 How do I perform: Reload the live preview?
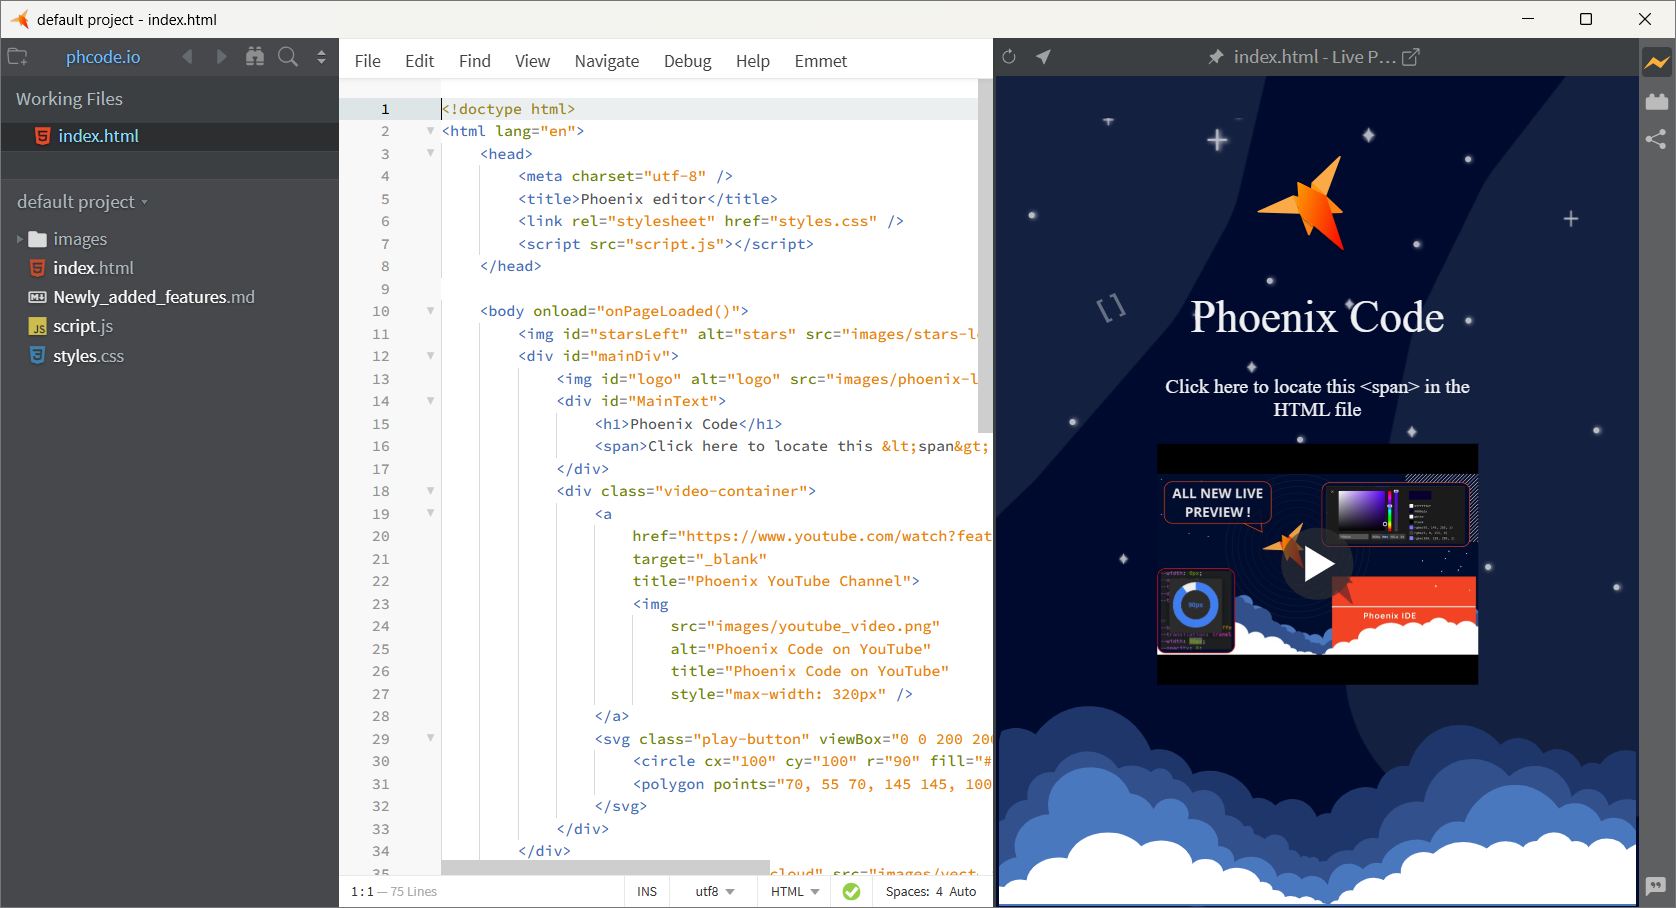click(x=1009, y=57)
